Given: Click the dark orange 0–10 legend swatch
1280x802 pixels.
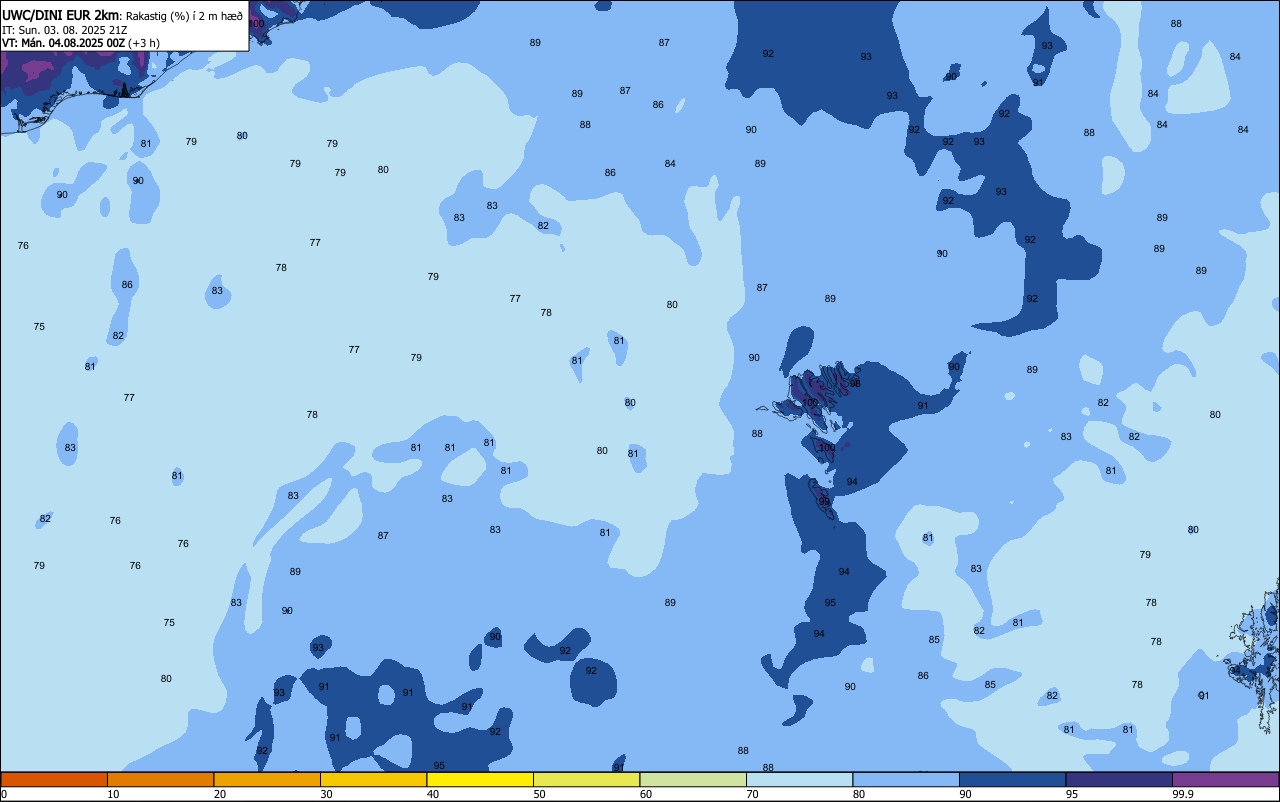Looking at the screenshot, I should [54, 779].
